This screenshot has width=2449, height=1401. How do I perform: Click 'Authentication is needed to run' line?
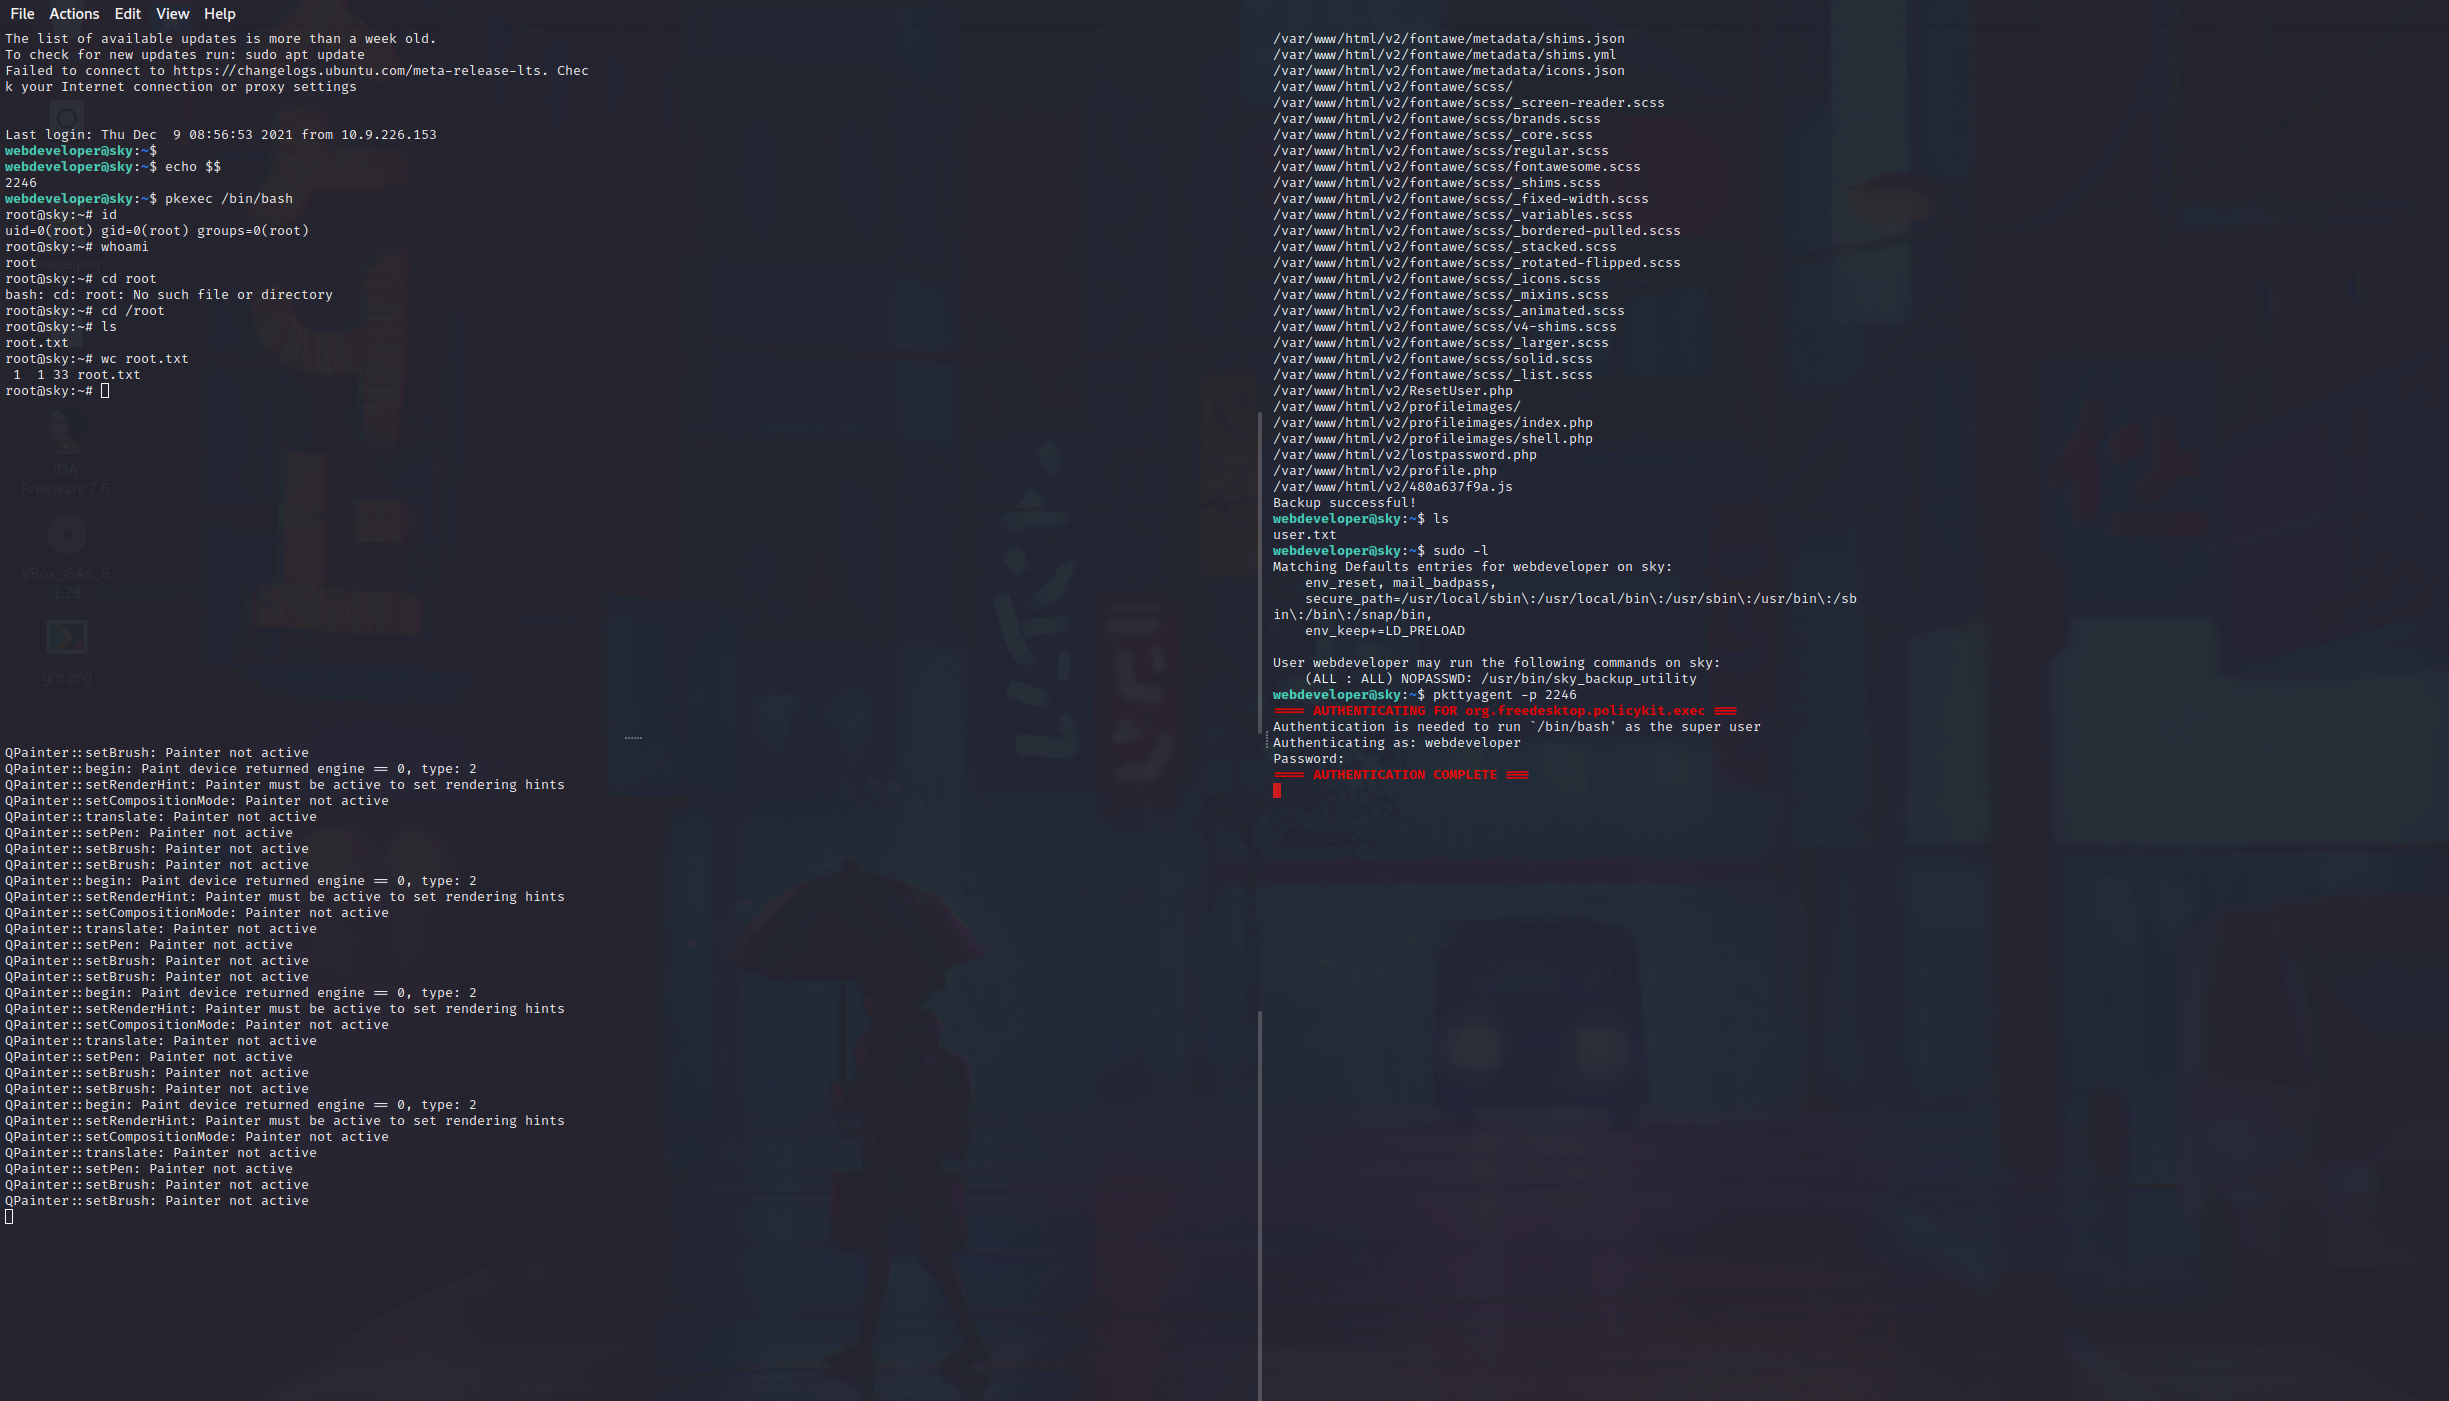[x=1517, y=727]
